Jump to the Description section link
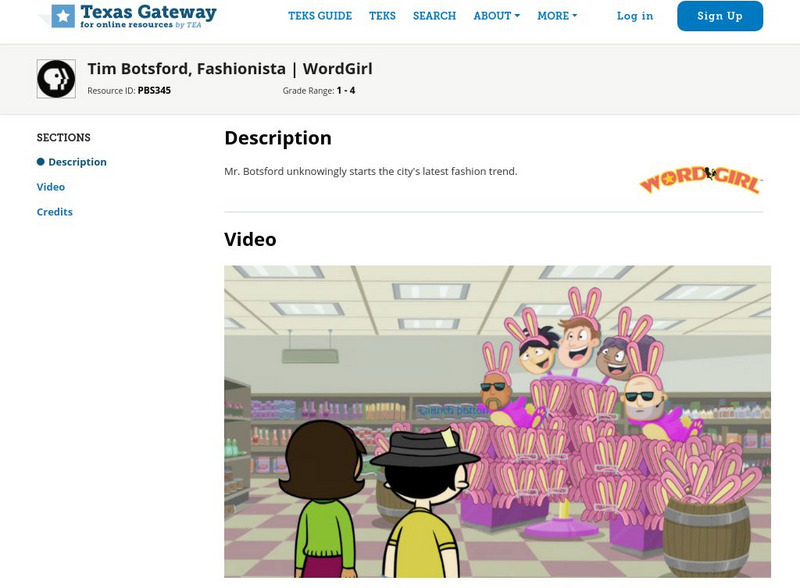 click(77, 162)
